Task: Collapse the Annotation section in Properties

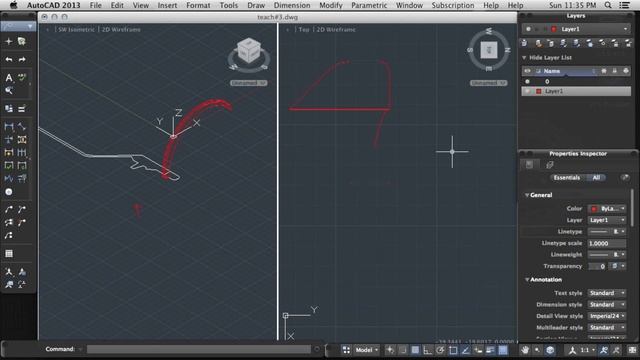Action: [527, 280]
